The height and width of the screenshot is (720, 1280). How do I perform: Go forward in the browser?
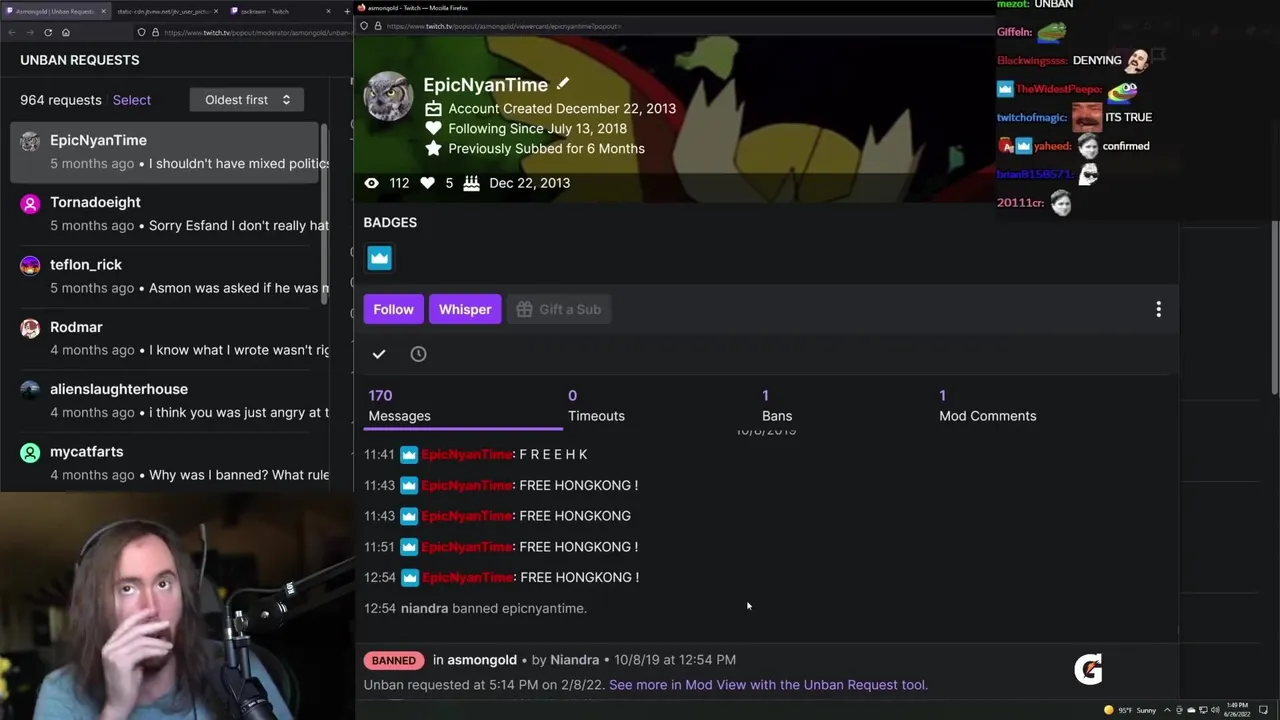coord(29,32)
